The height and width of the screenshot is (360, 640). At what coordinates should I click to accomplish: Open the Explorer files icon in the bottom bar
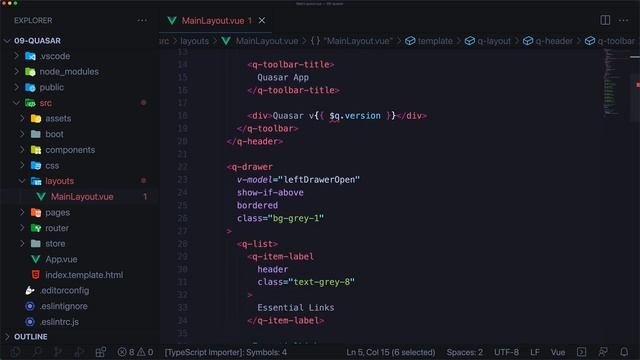tap(16, 352)
